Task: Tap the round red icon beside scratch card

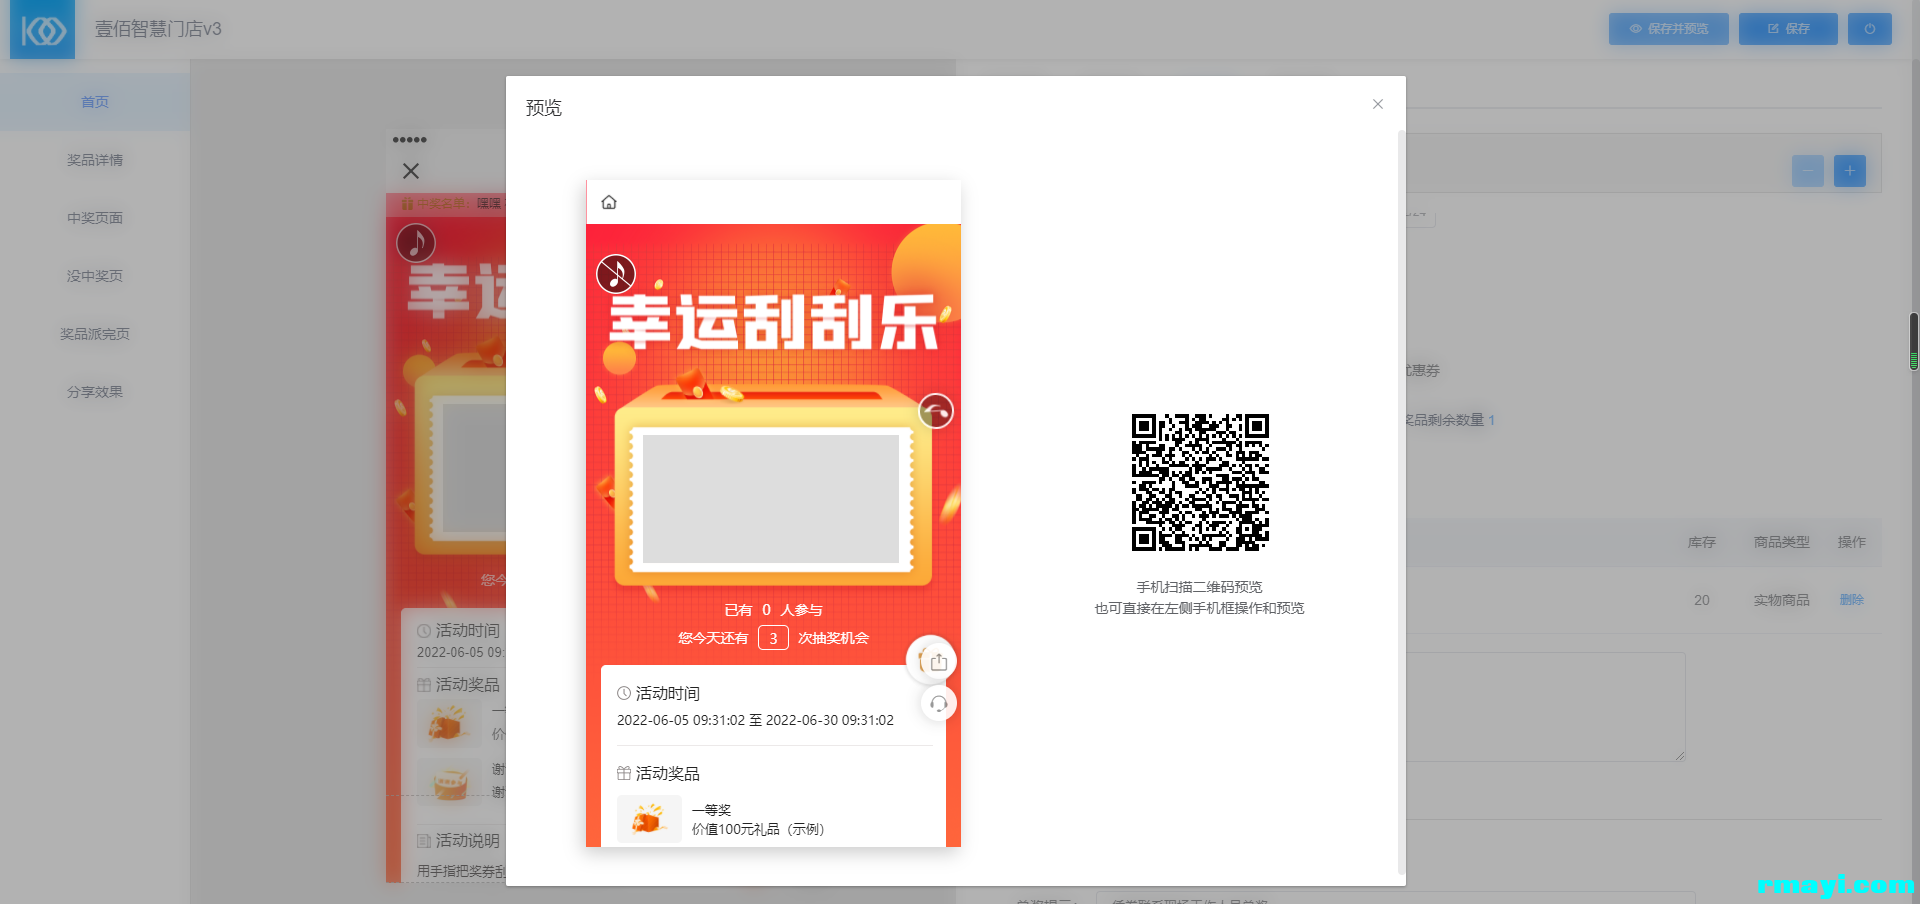Action: click(936, 411)
